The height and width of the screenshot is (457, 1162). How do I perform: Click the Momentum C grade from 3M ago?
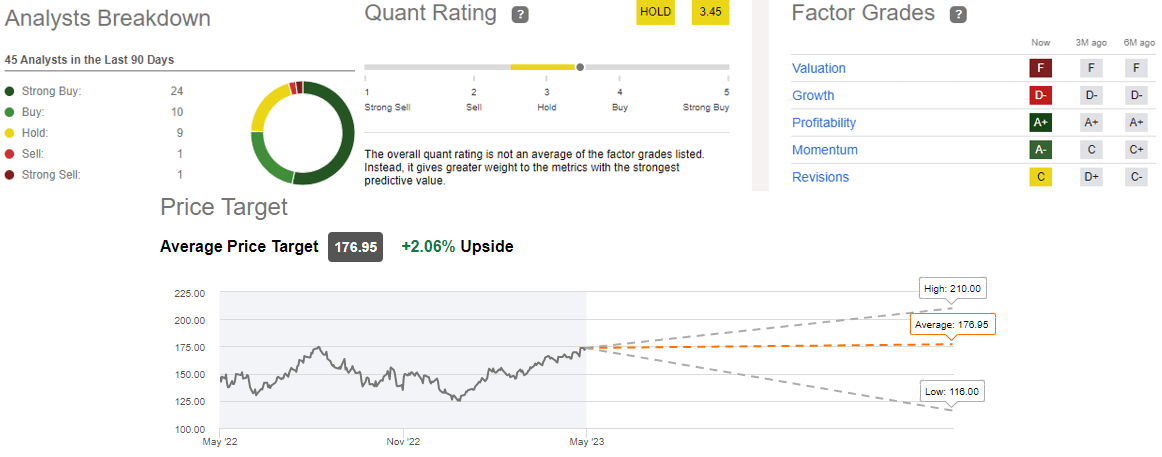(1089, 150)
